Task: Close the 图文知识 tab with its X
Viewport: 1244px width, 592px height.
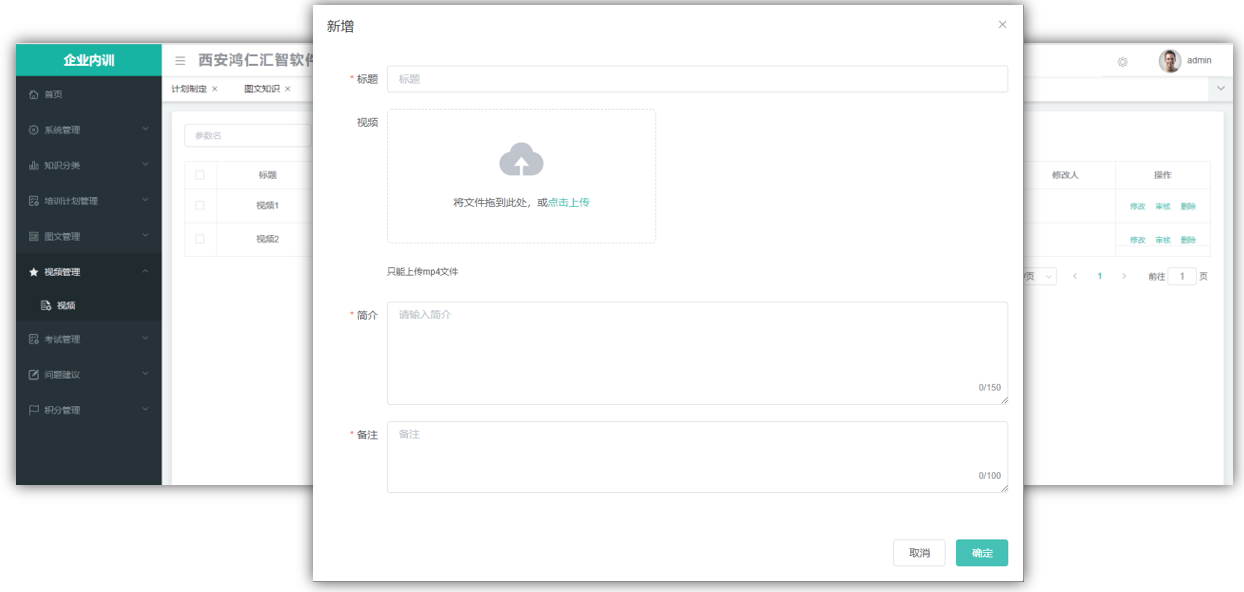Action: [x=288, y=89]
